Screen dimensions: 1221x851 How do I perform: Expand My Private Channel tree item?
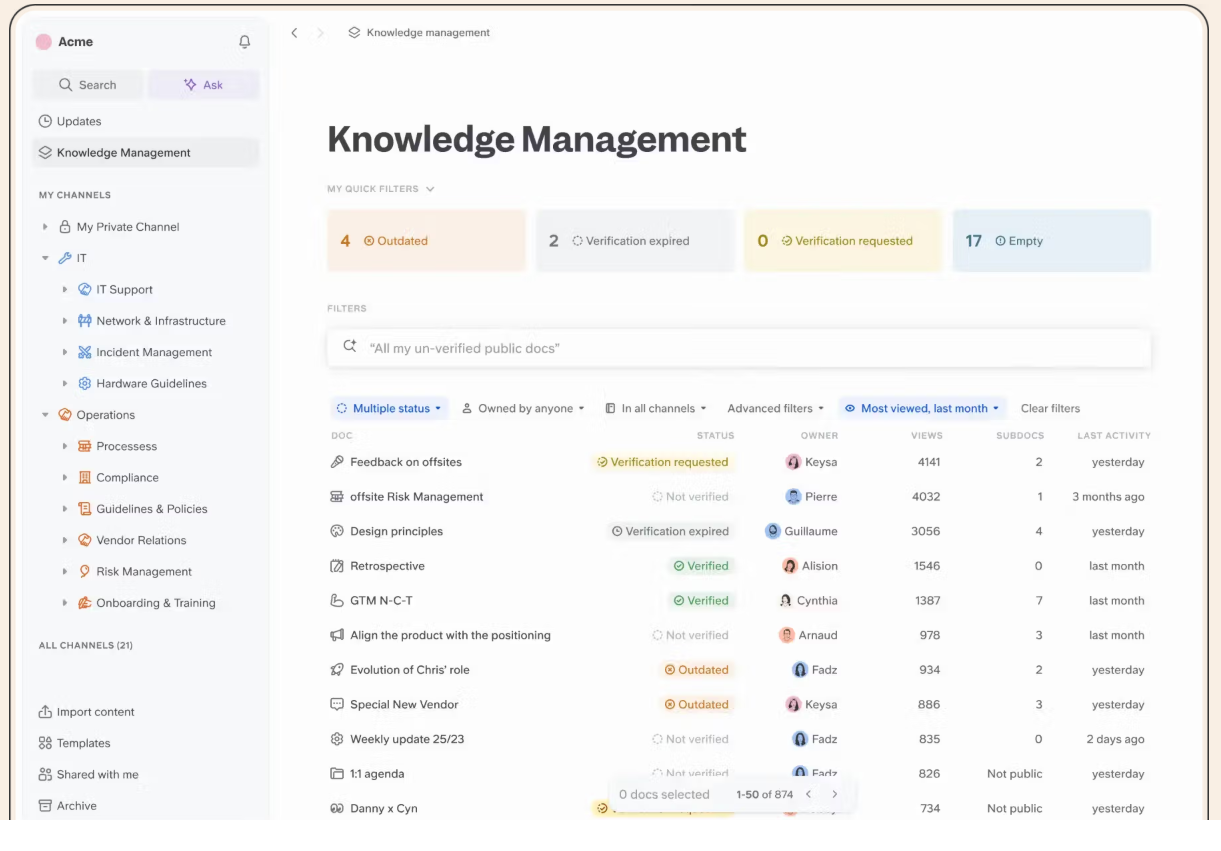45,227
